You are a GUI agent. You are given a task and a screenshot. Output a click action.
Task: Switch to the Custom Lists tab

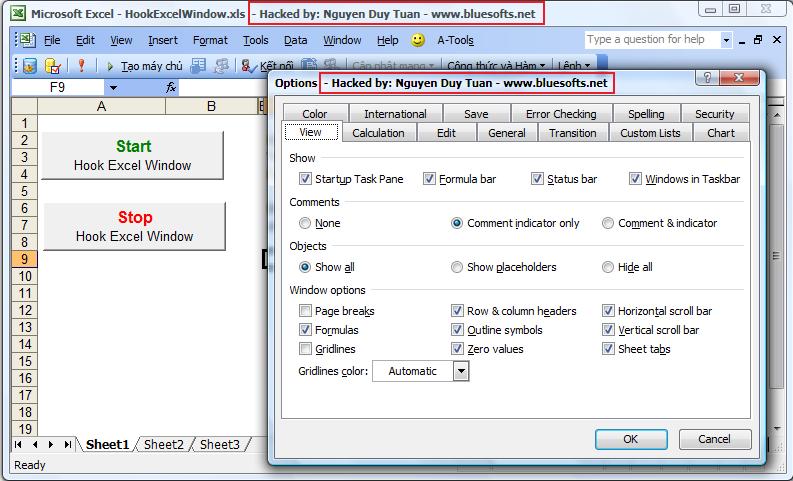click(x=650, y=133)
